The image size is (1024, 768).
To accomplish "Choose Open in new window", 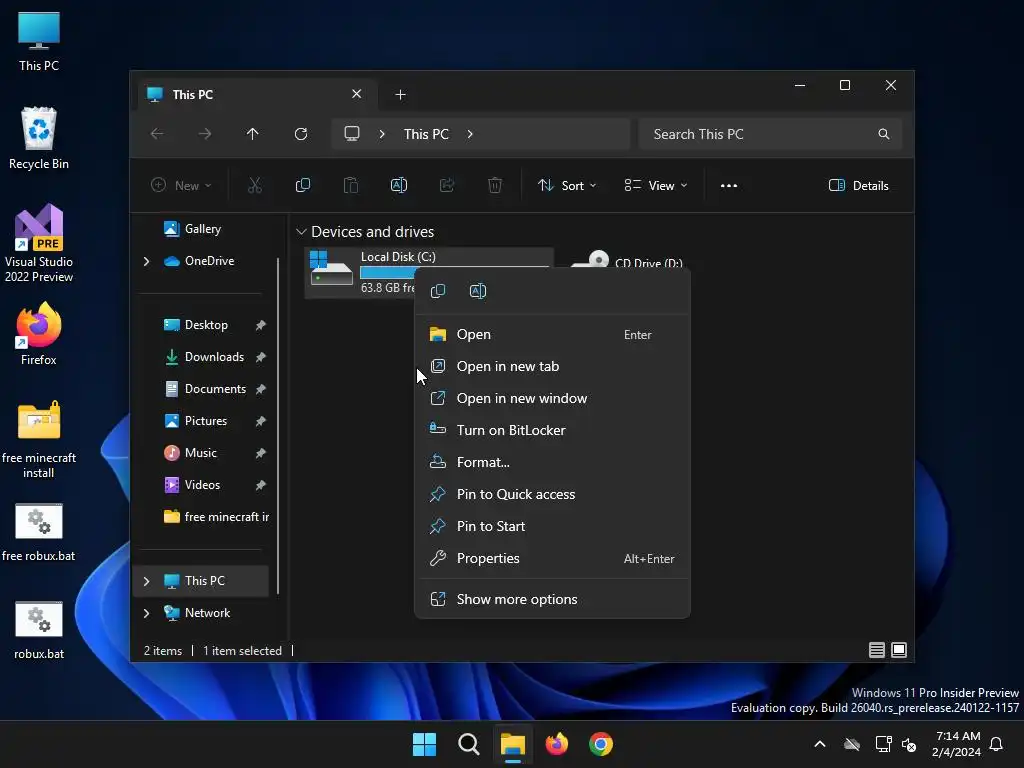I will coord(552,398).
